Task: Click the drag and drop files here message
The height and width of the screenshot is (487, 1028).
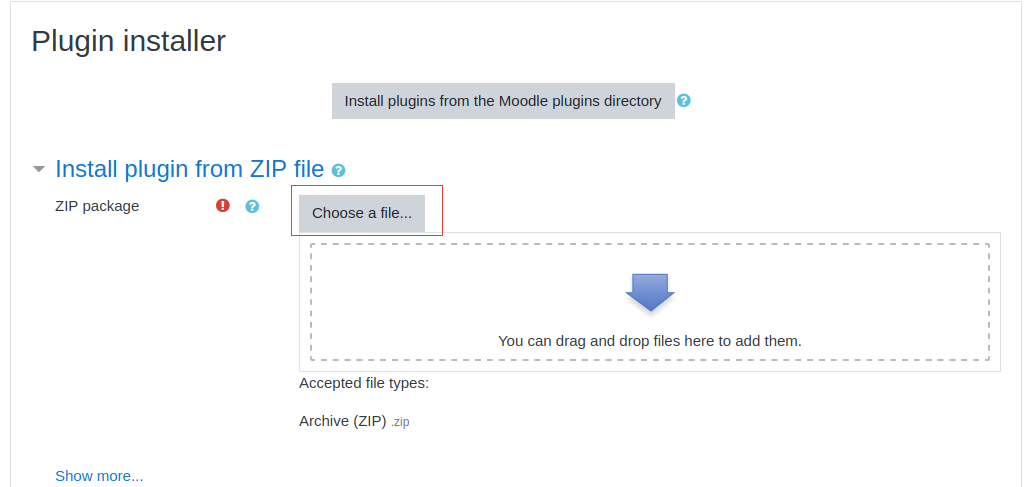Action: pos(650,341)
